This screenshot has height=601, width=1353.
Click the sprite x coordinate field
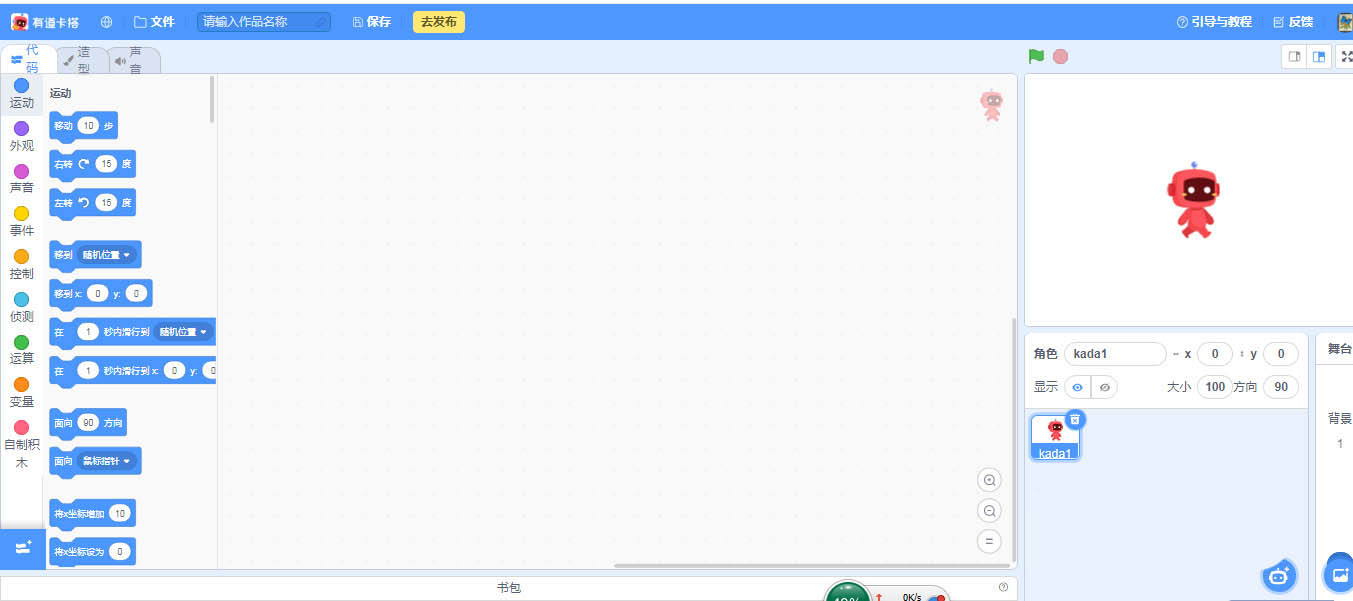click(1215, 354)
